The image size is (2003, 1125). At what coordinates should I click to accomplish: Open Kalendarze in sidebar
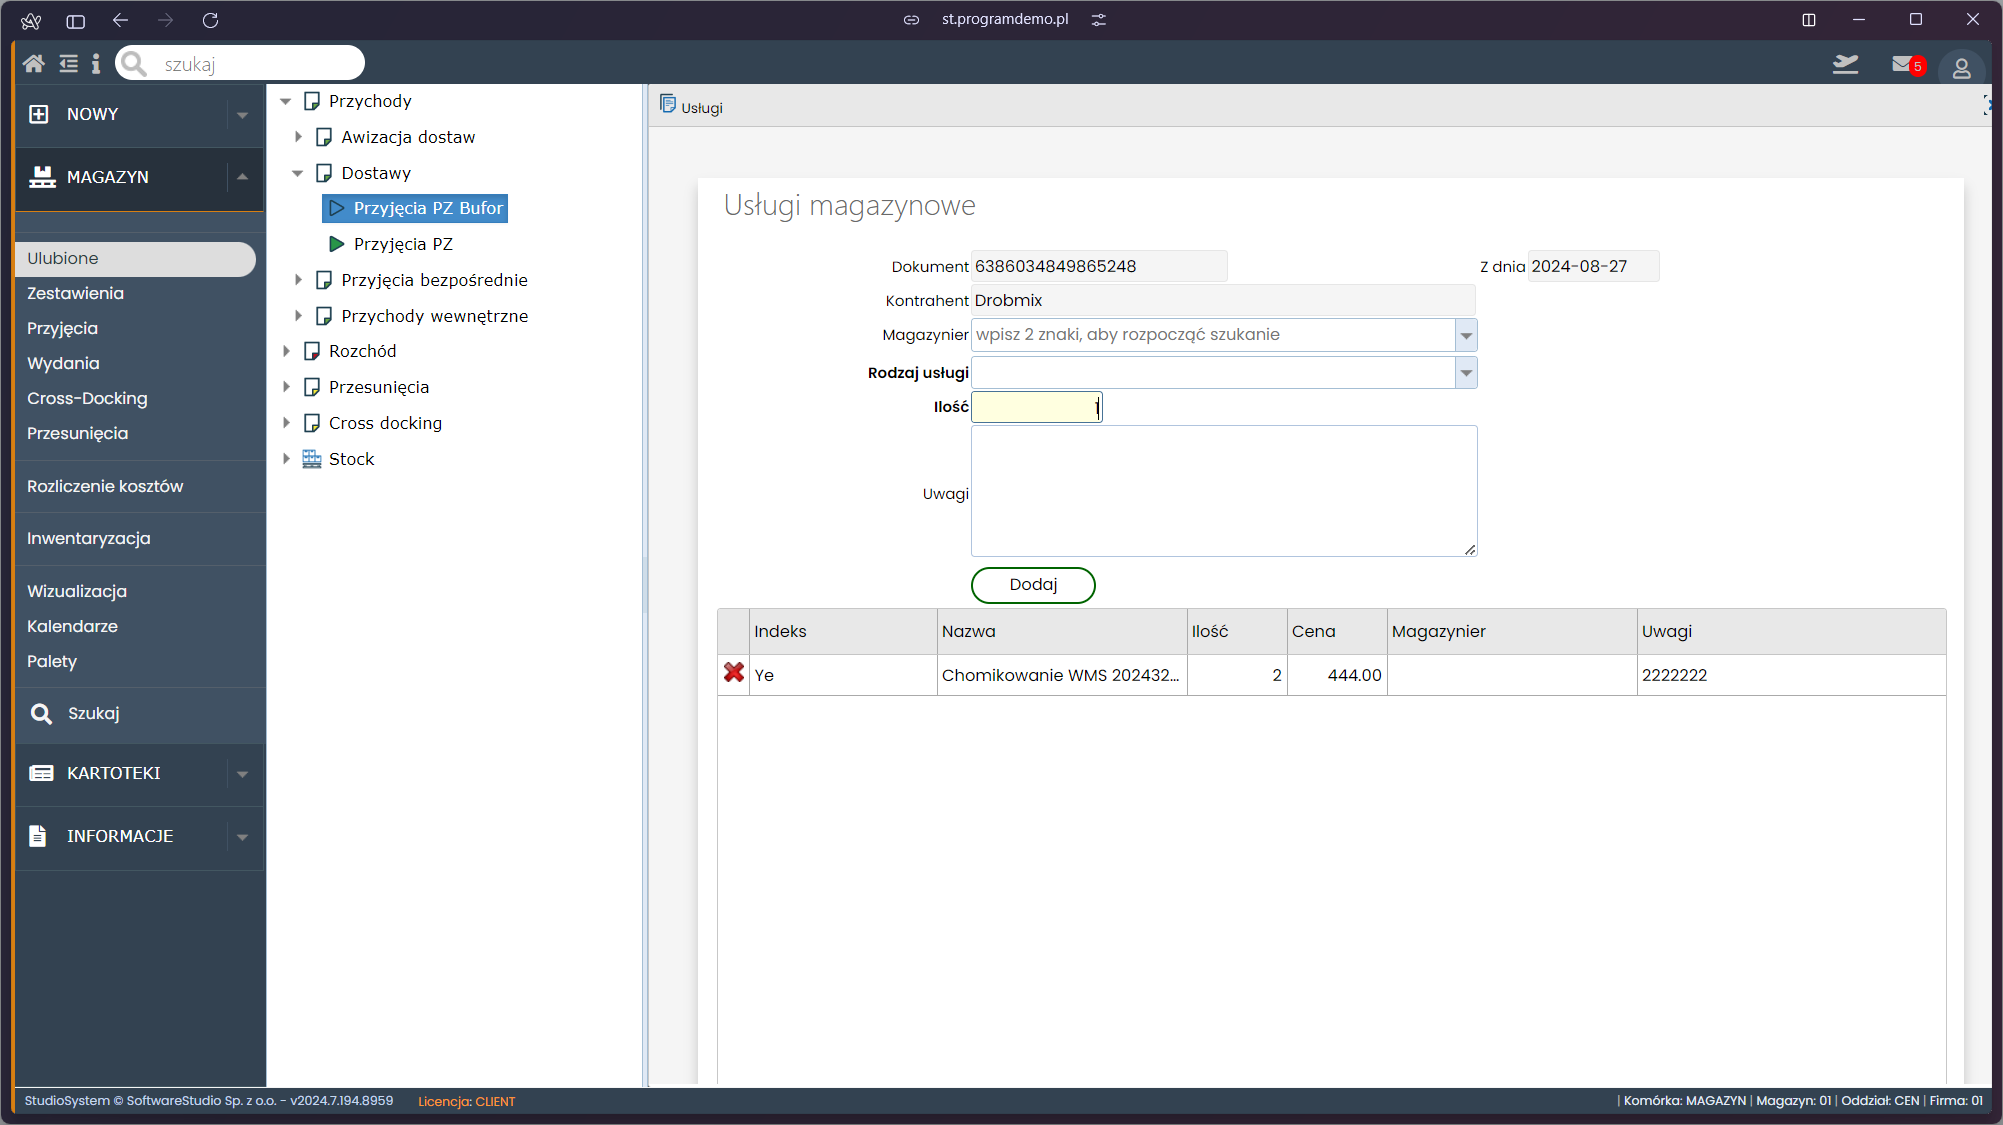[73, 626]
